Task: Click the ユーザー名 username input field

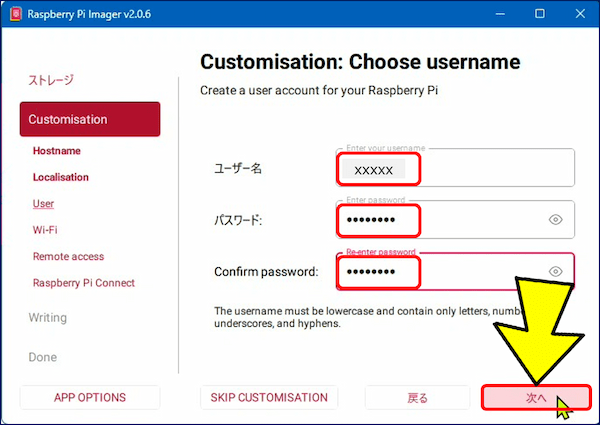Action: (x=455, y=168)
